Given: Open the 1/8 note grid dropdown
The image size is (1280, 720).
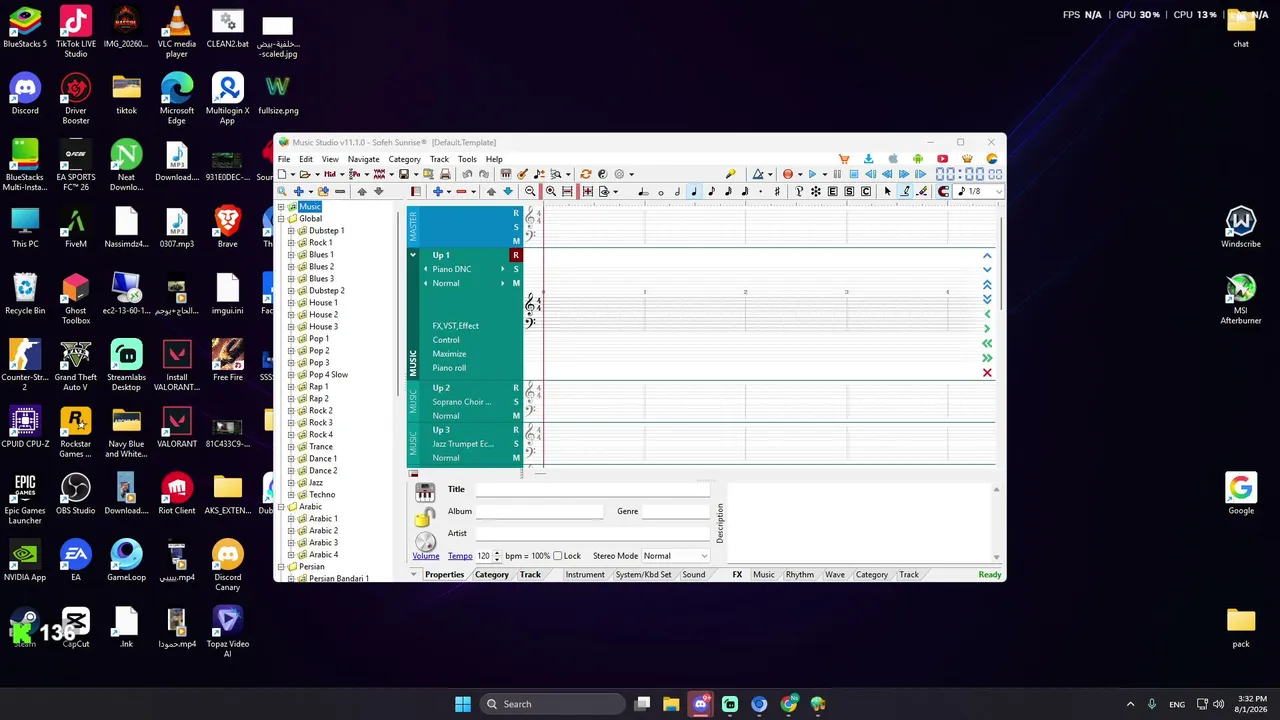Looking at the screenshot, I should pyautogui.click(x=977, y=191).
